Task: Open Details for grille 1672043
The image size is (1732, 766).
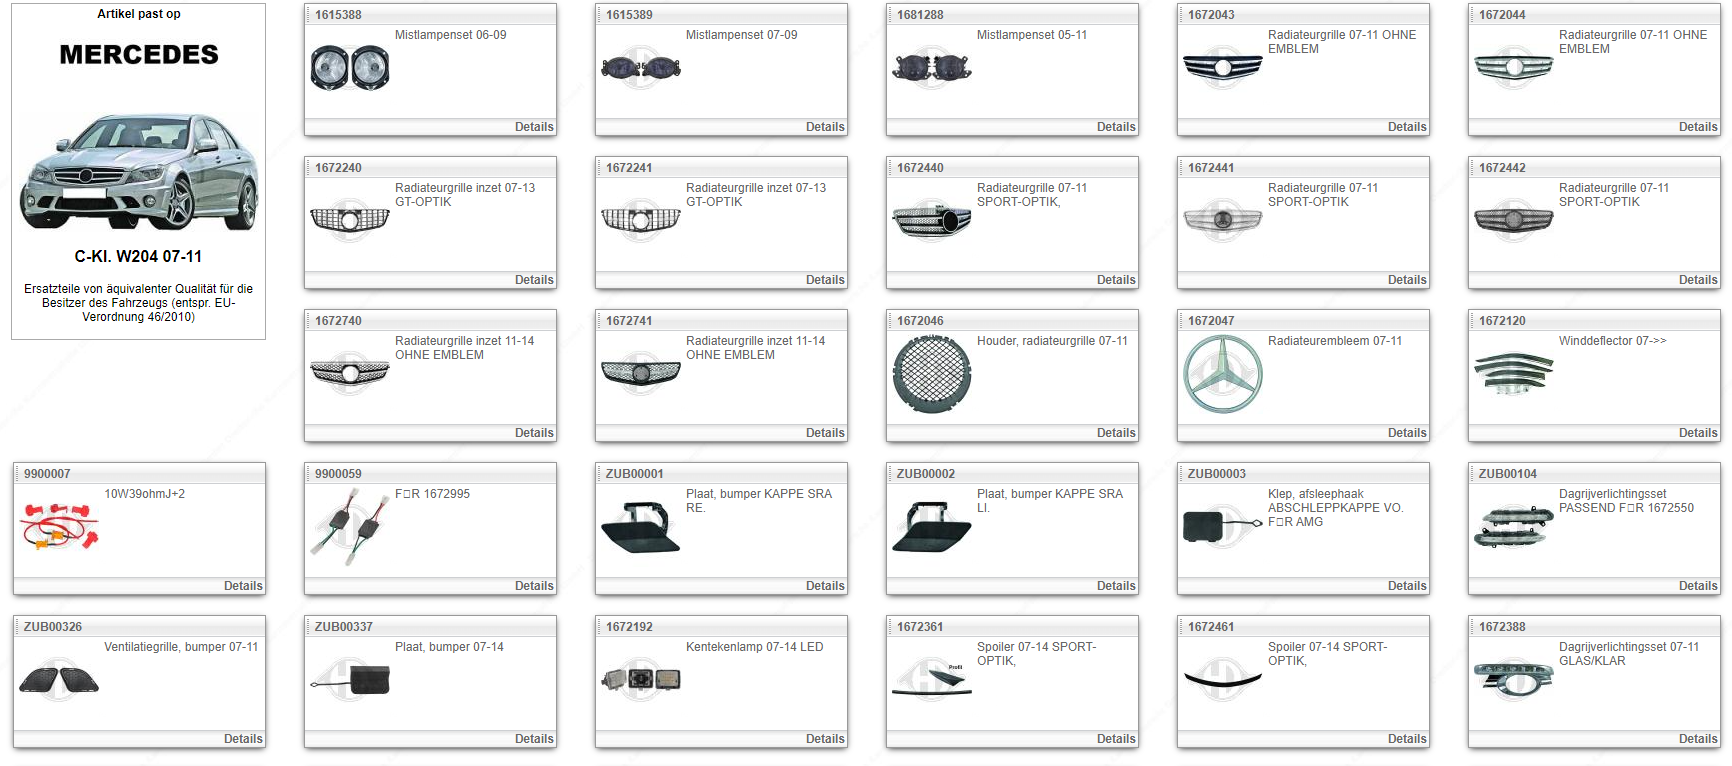Action: (1407, 127)
